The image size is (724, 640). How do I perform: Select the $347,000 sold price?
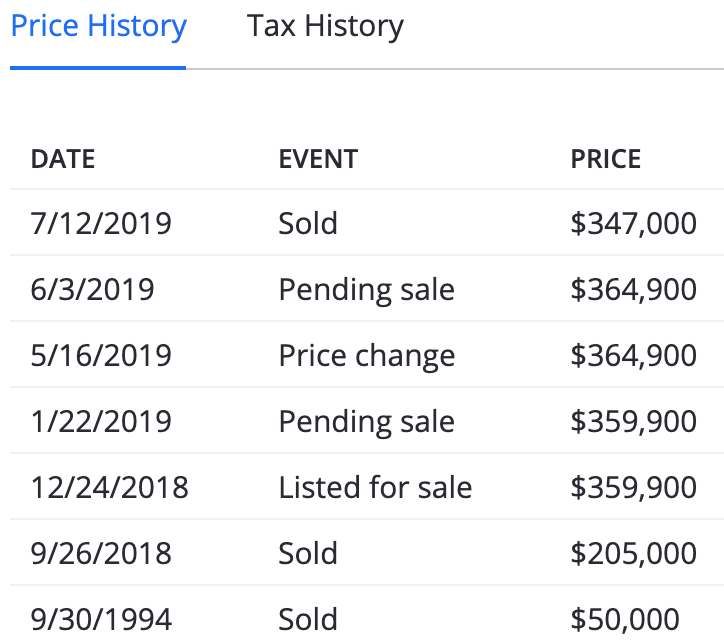[634, 223]
